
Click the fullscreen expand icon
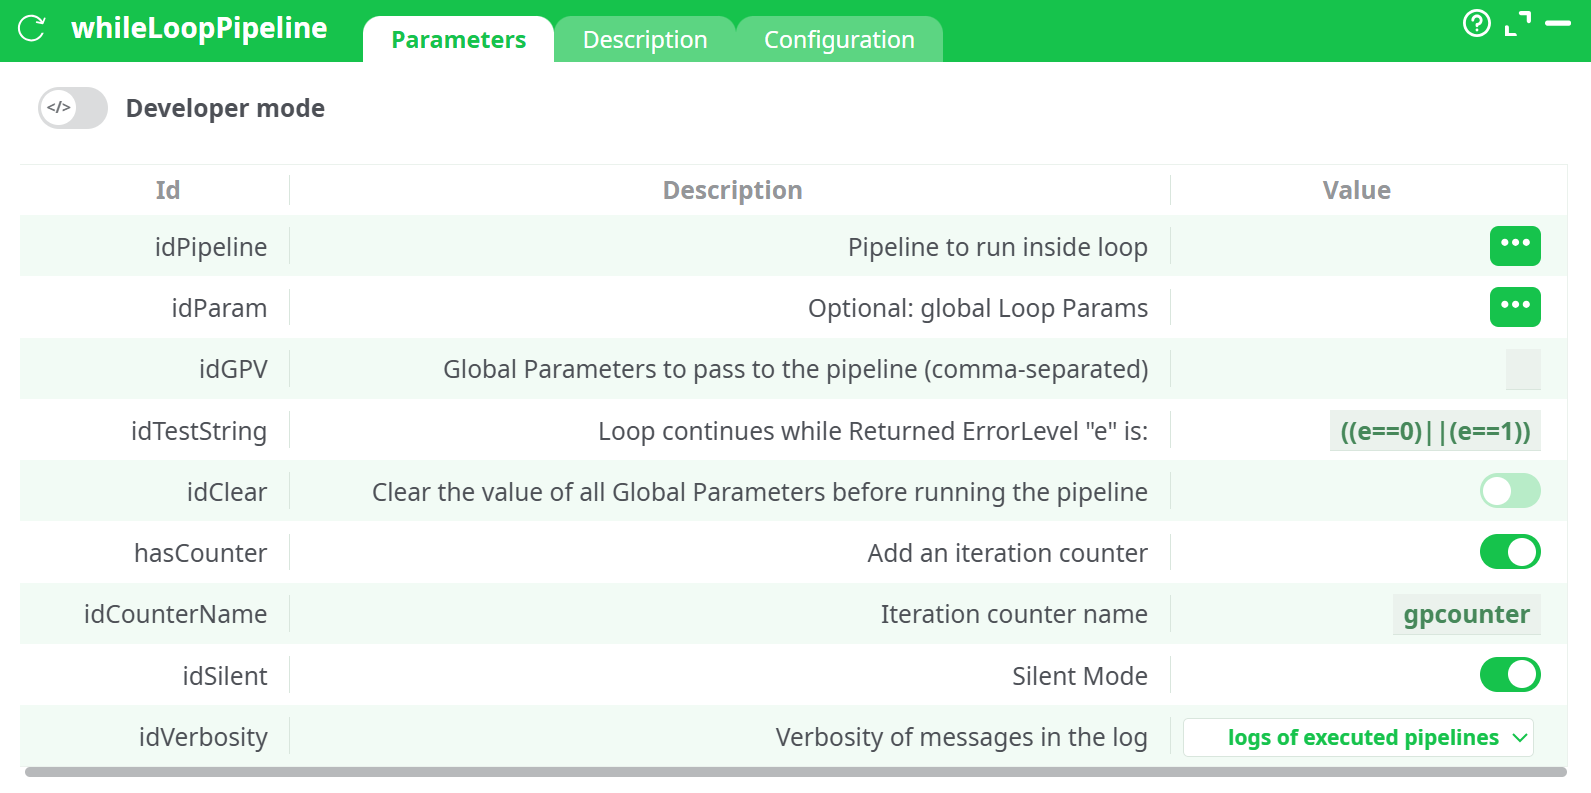tap(1518, 23)
